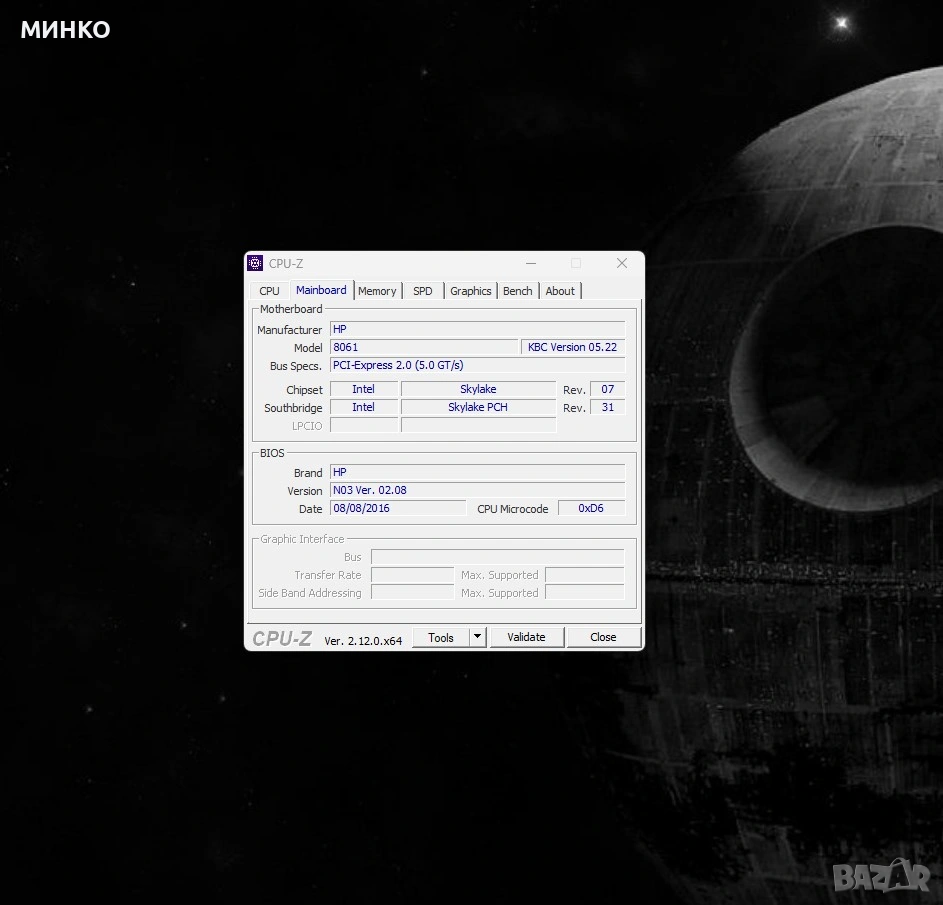Viewport: 943px width, 905px height.
Task: Click the CPU-Z icon in the title bar
Action: coord(255,263)
